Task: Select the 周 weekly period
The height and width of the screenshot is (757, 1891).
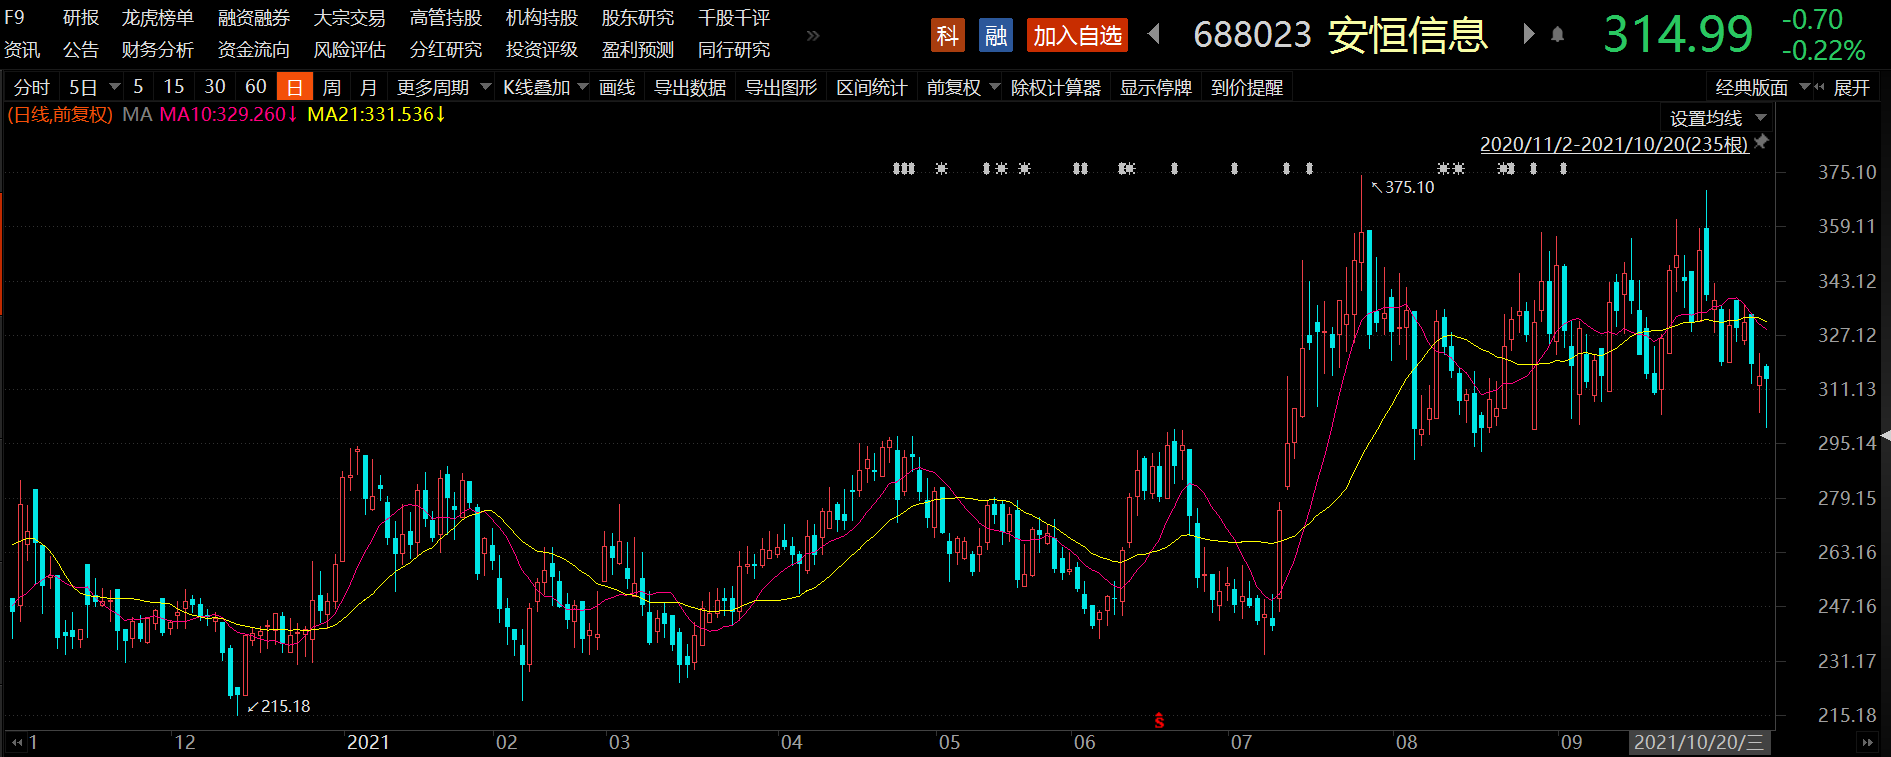Action: pyautogui.click(x=332, y=88)
